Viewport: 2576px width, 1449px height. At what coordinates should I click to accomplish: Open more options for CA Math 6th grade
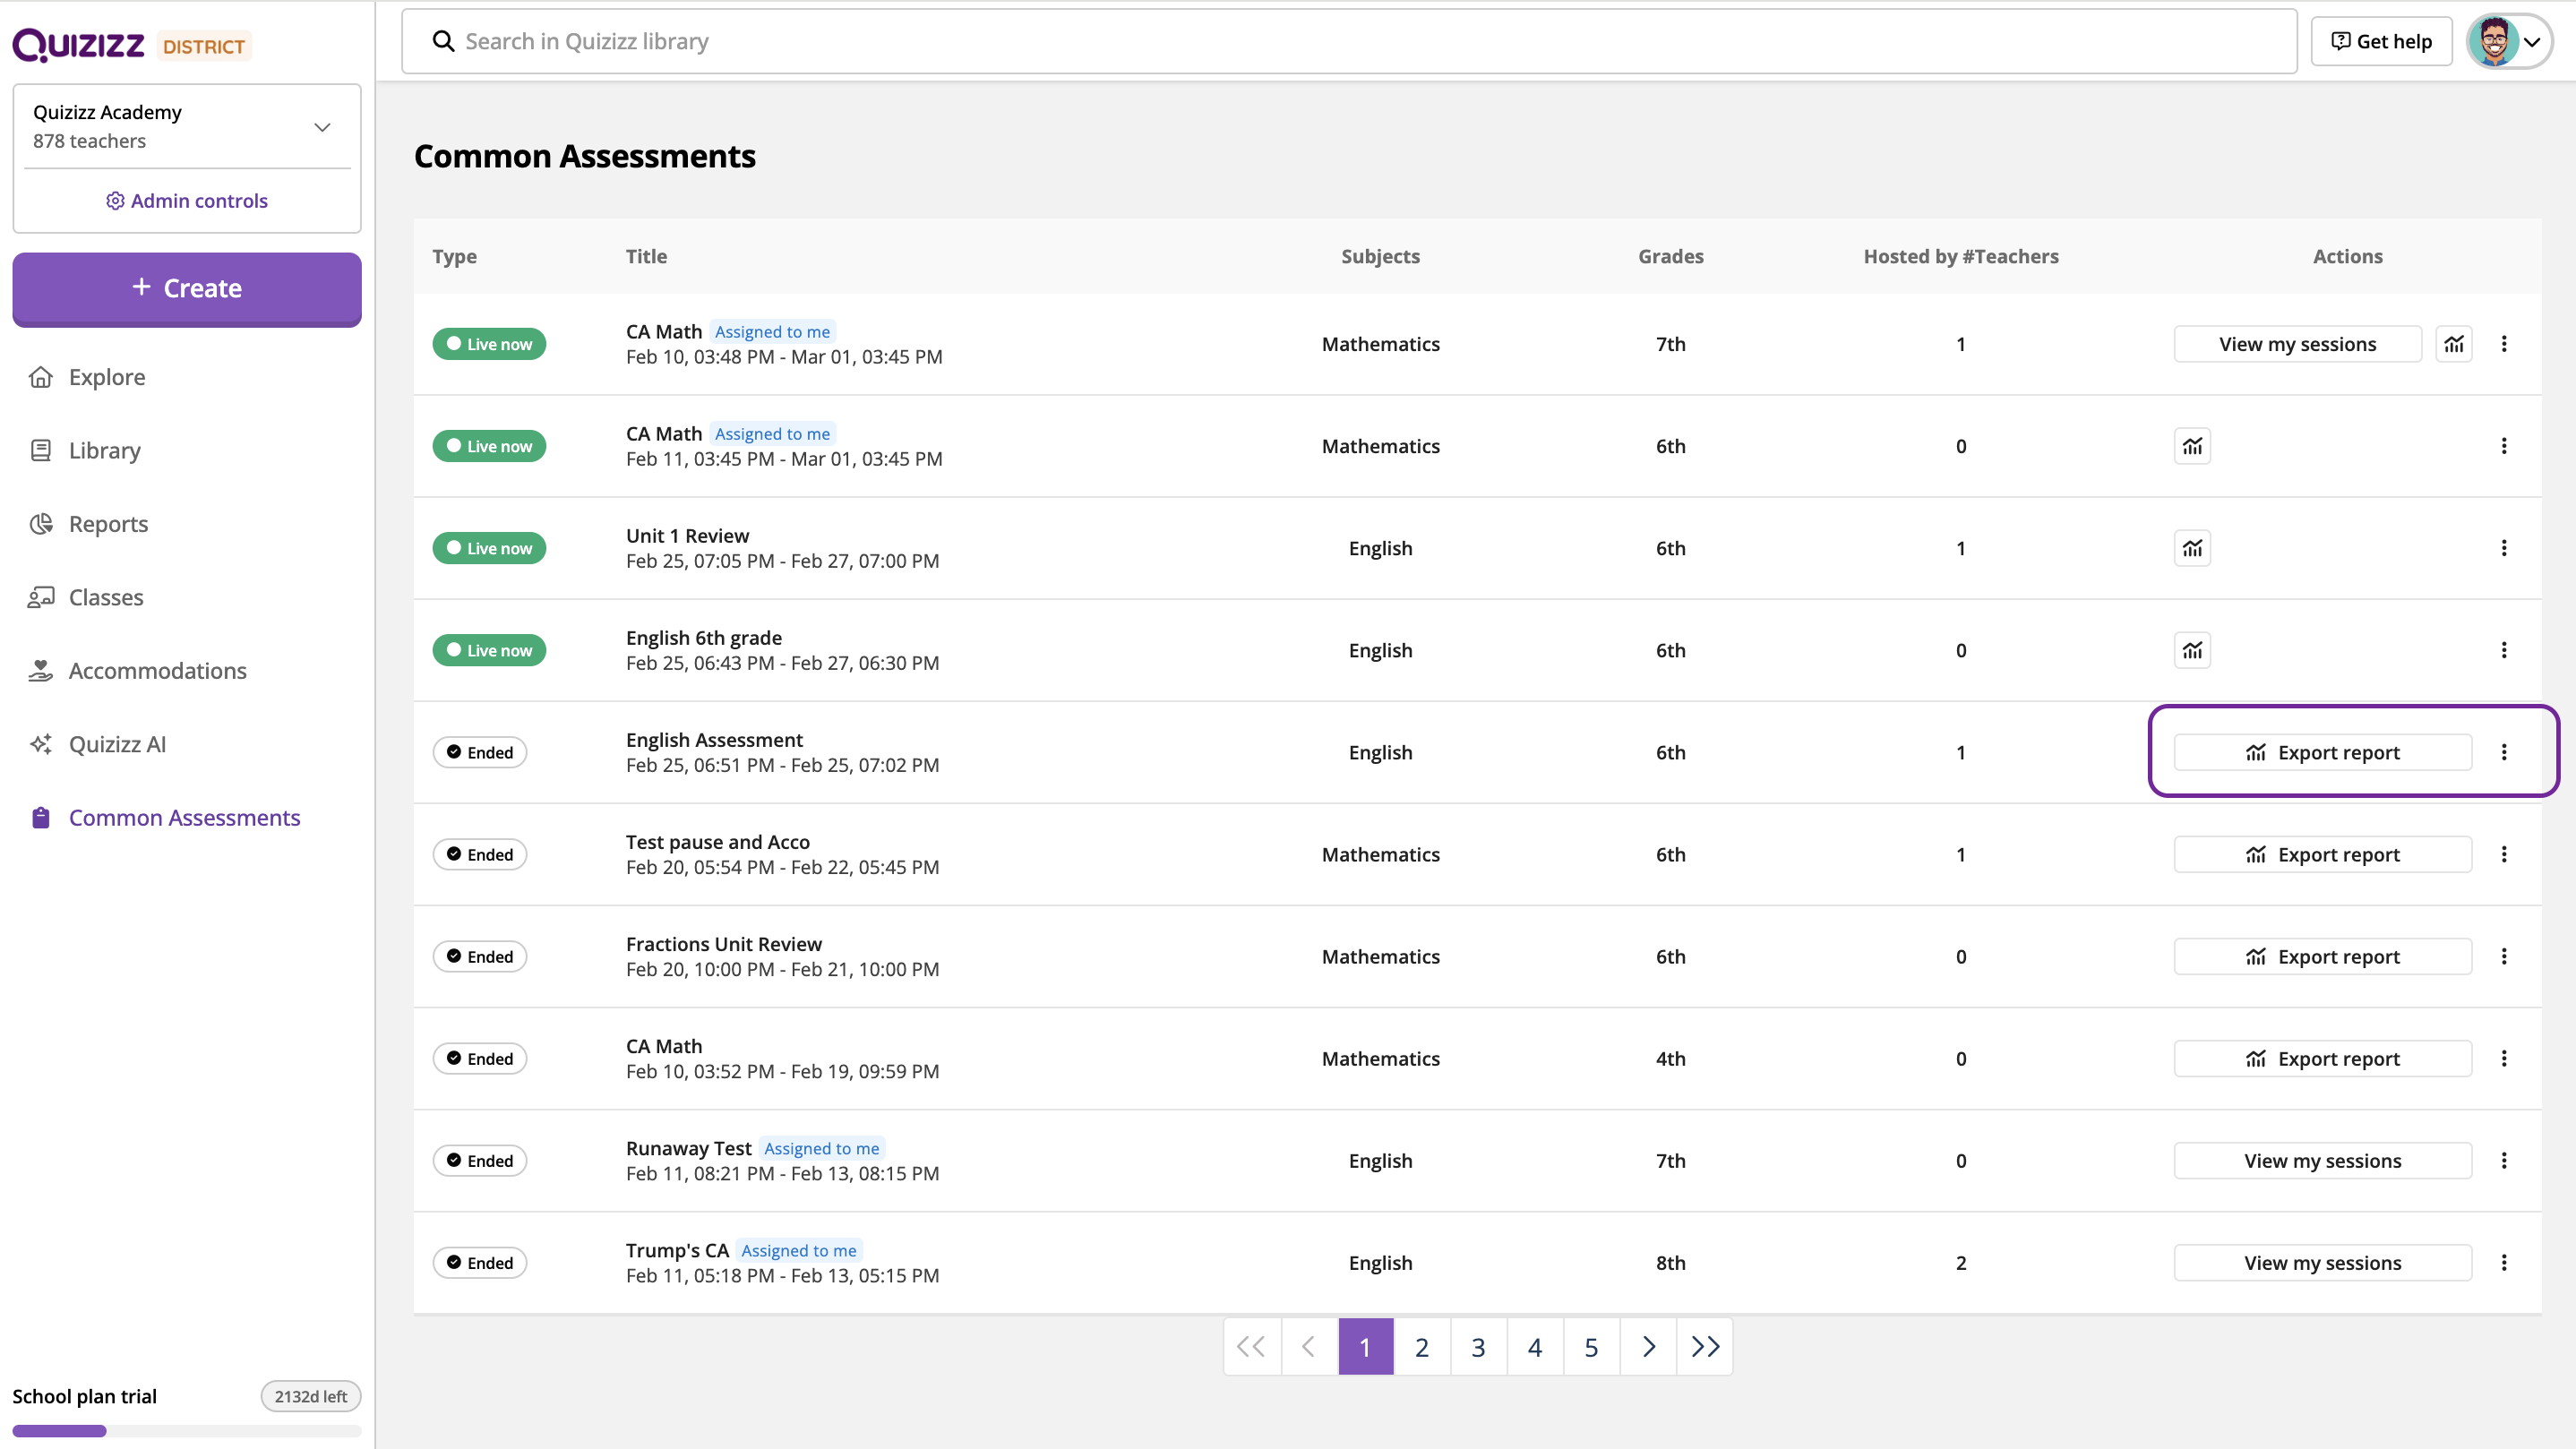2504,446
